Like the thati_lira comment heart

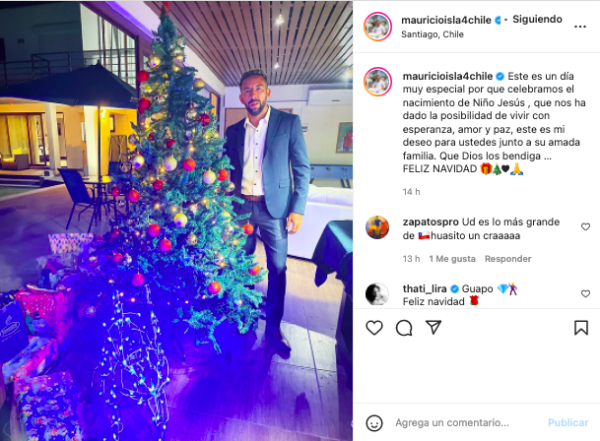tap(585, 294)
